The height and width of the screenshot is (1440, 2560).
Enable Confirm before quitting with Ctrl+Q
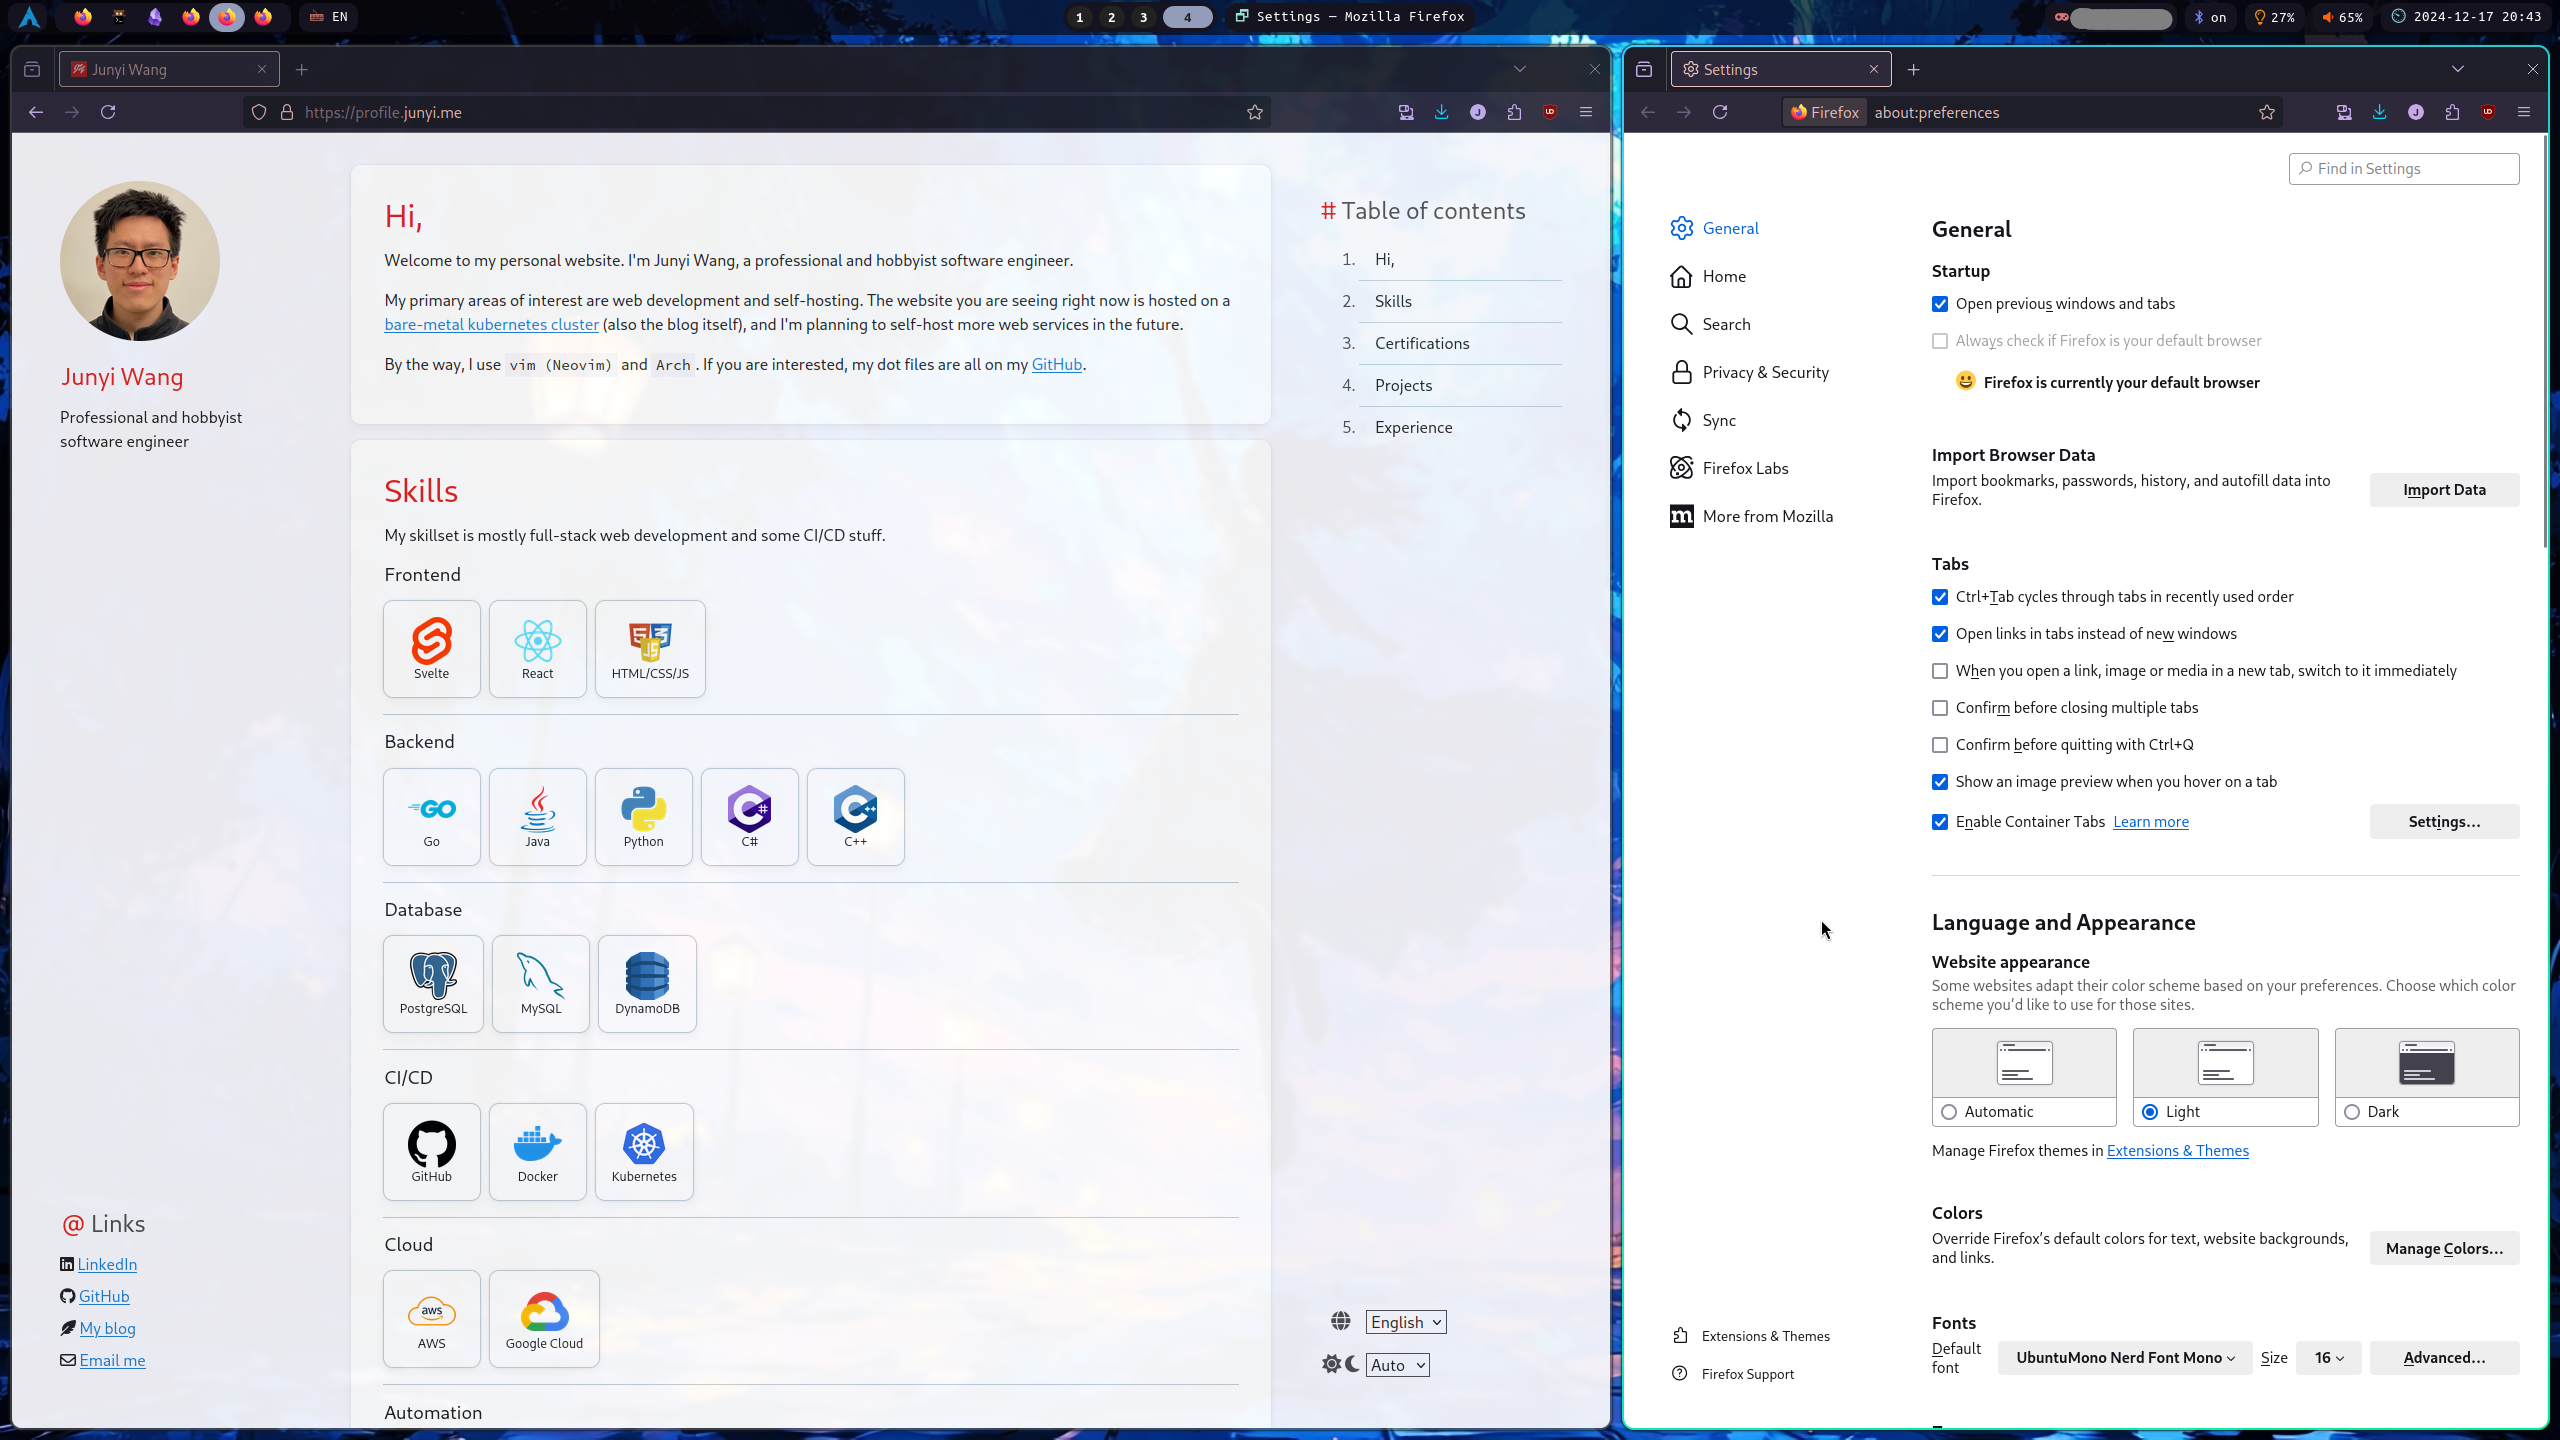(1940, 745)
